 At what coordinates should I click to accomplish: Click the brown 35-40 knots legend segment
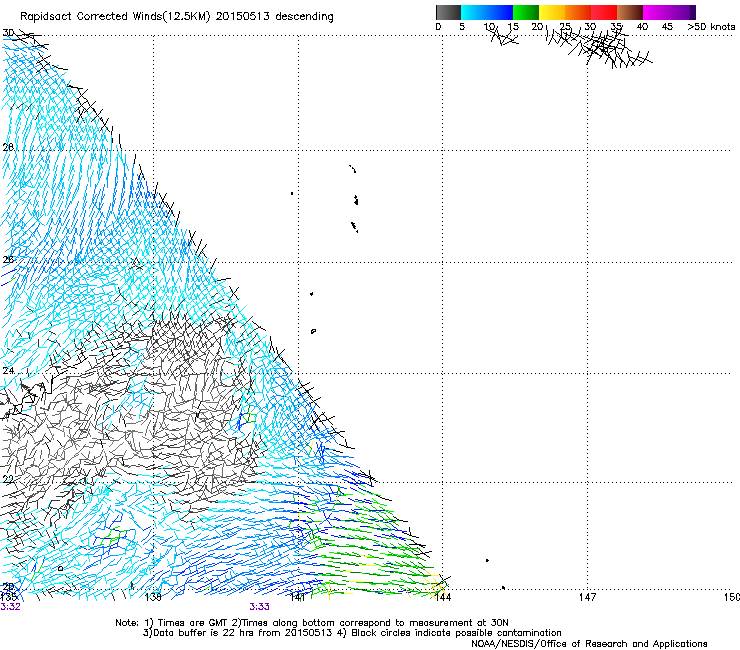(630, 12)
